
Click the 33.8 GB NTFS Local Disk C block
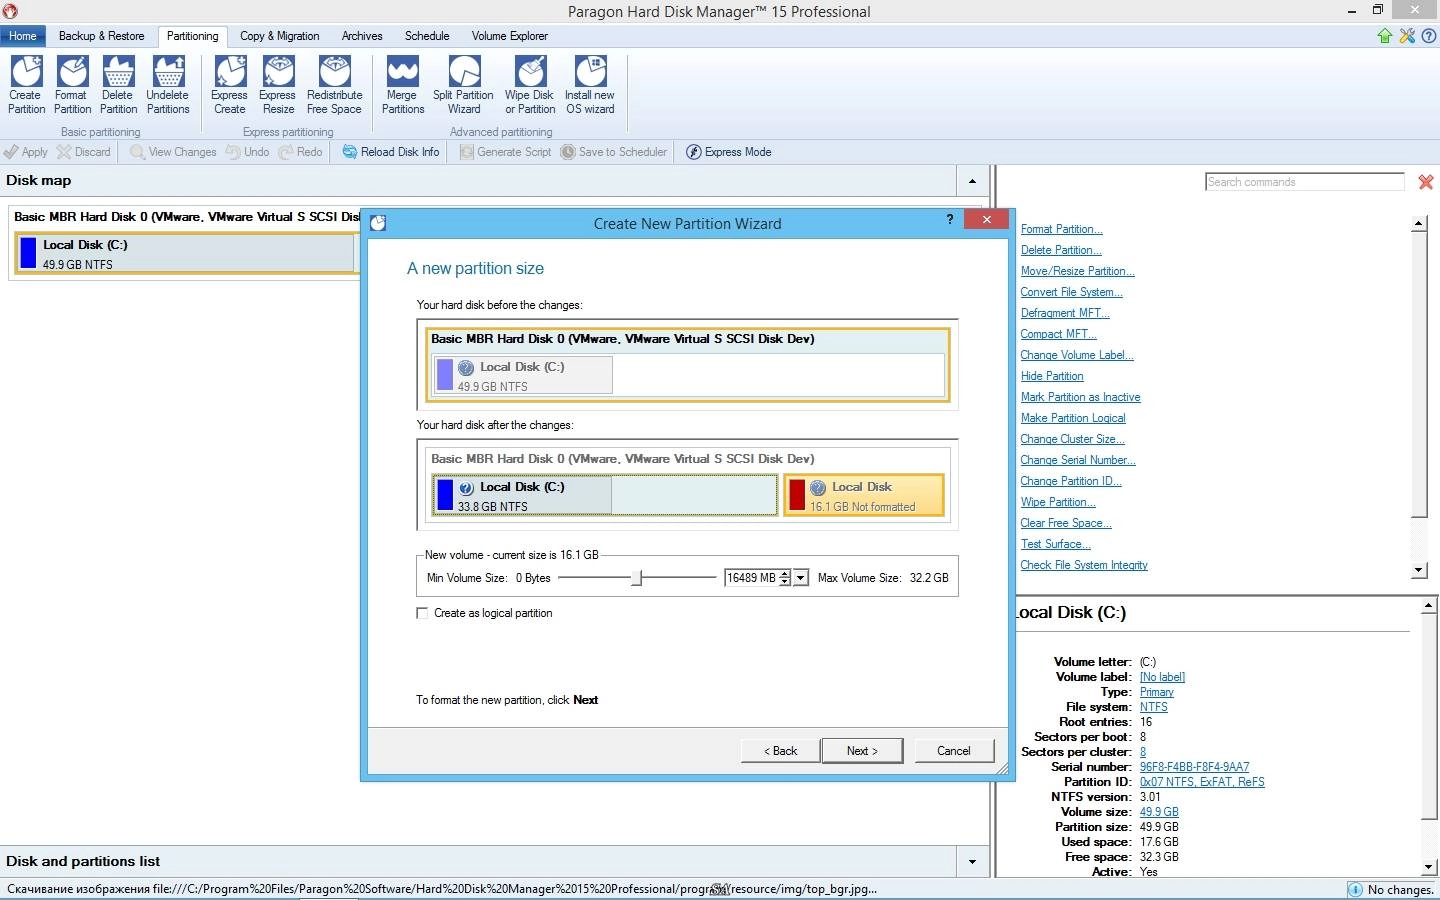[x=604, y=495]
